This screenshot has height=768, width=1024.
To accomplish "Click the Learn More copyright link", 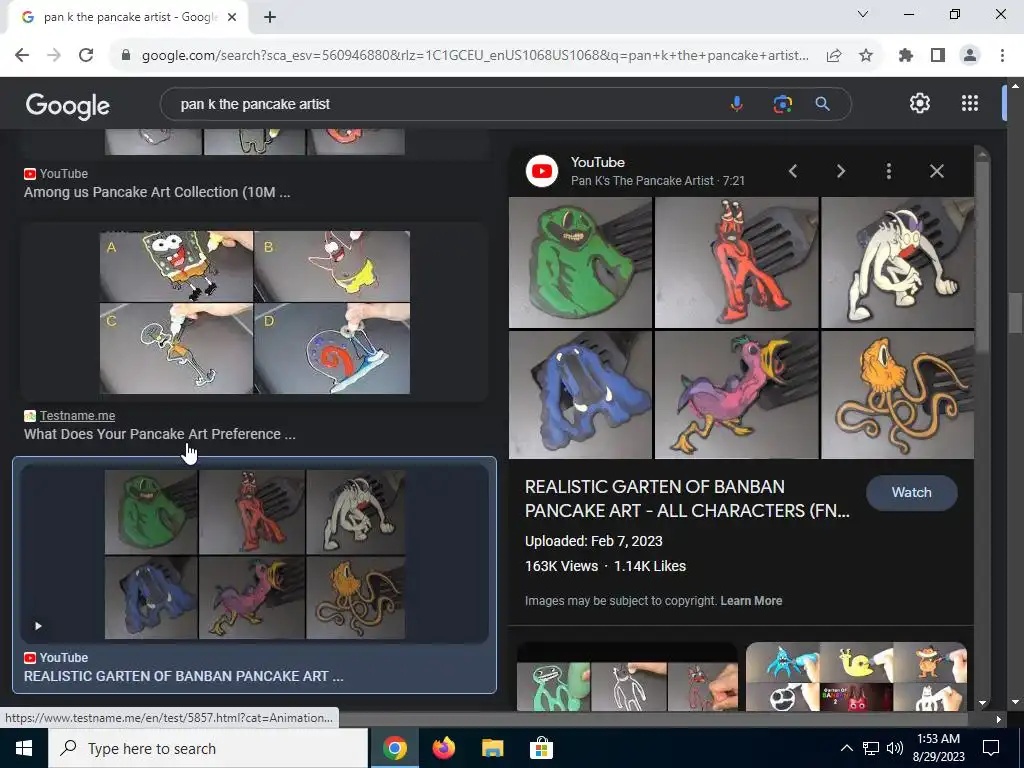I will click(751, 601).
